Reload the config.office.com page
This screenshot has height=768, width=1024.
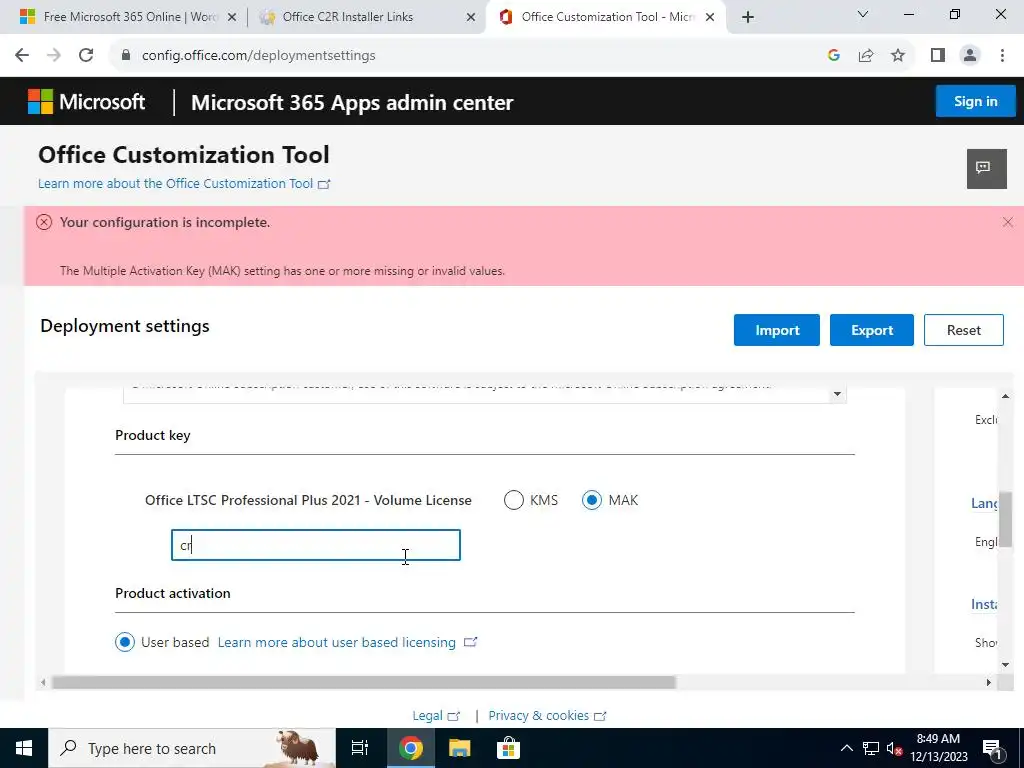click(x=86, y=55)
